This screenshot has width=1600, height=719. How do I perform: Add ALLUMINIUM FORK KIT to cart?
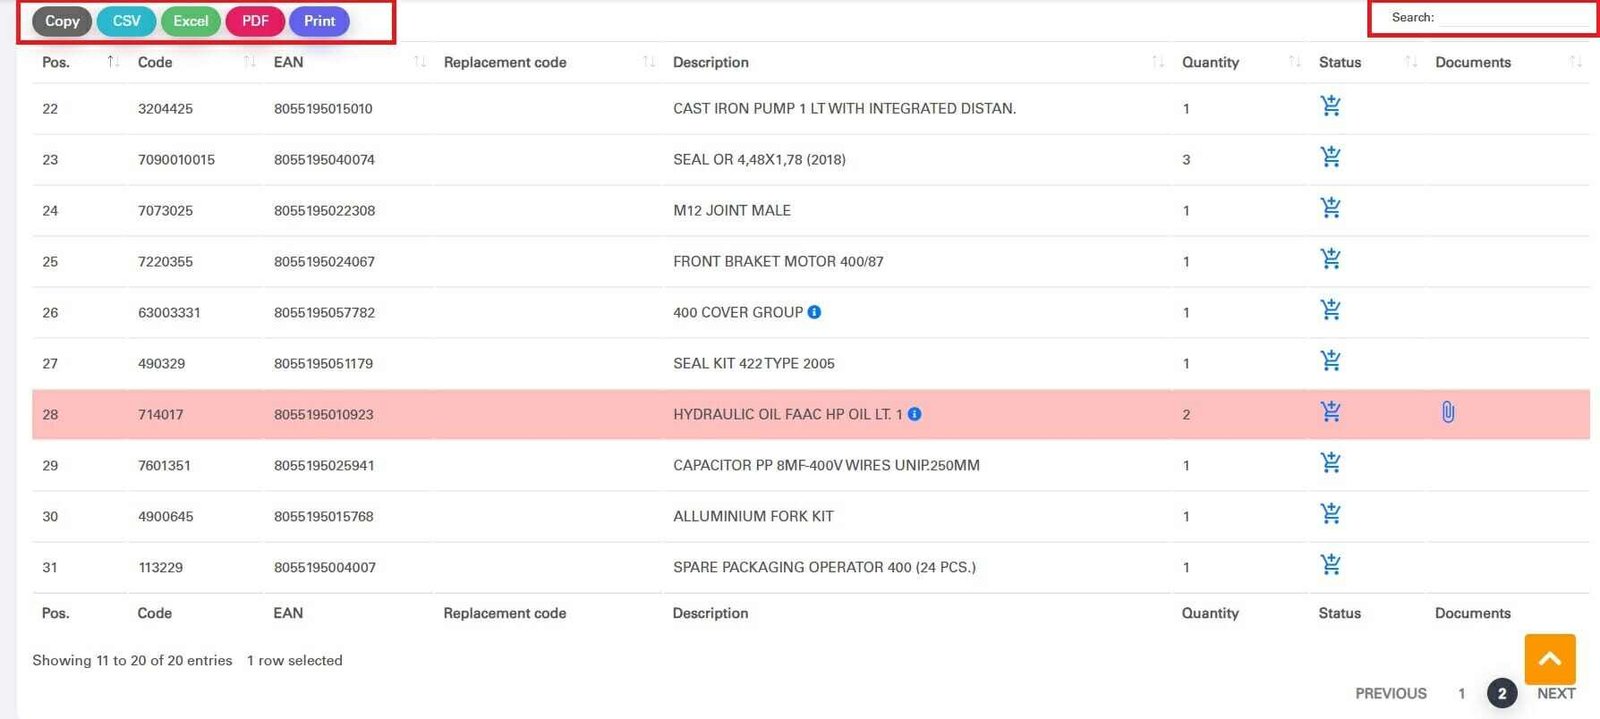pos(1330,514)
